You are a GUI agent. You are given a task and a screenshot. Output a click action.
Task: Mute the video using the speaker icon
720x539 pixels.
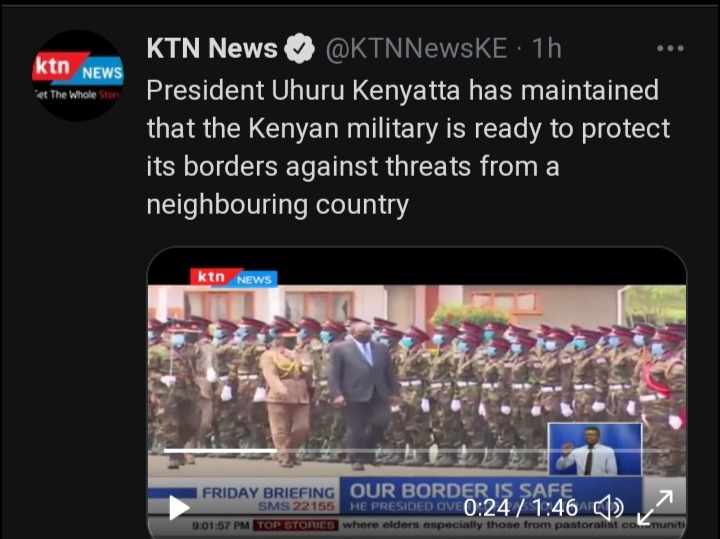coord(609,508)
